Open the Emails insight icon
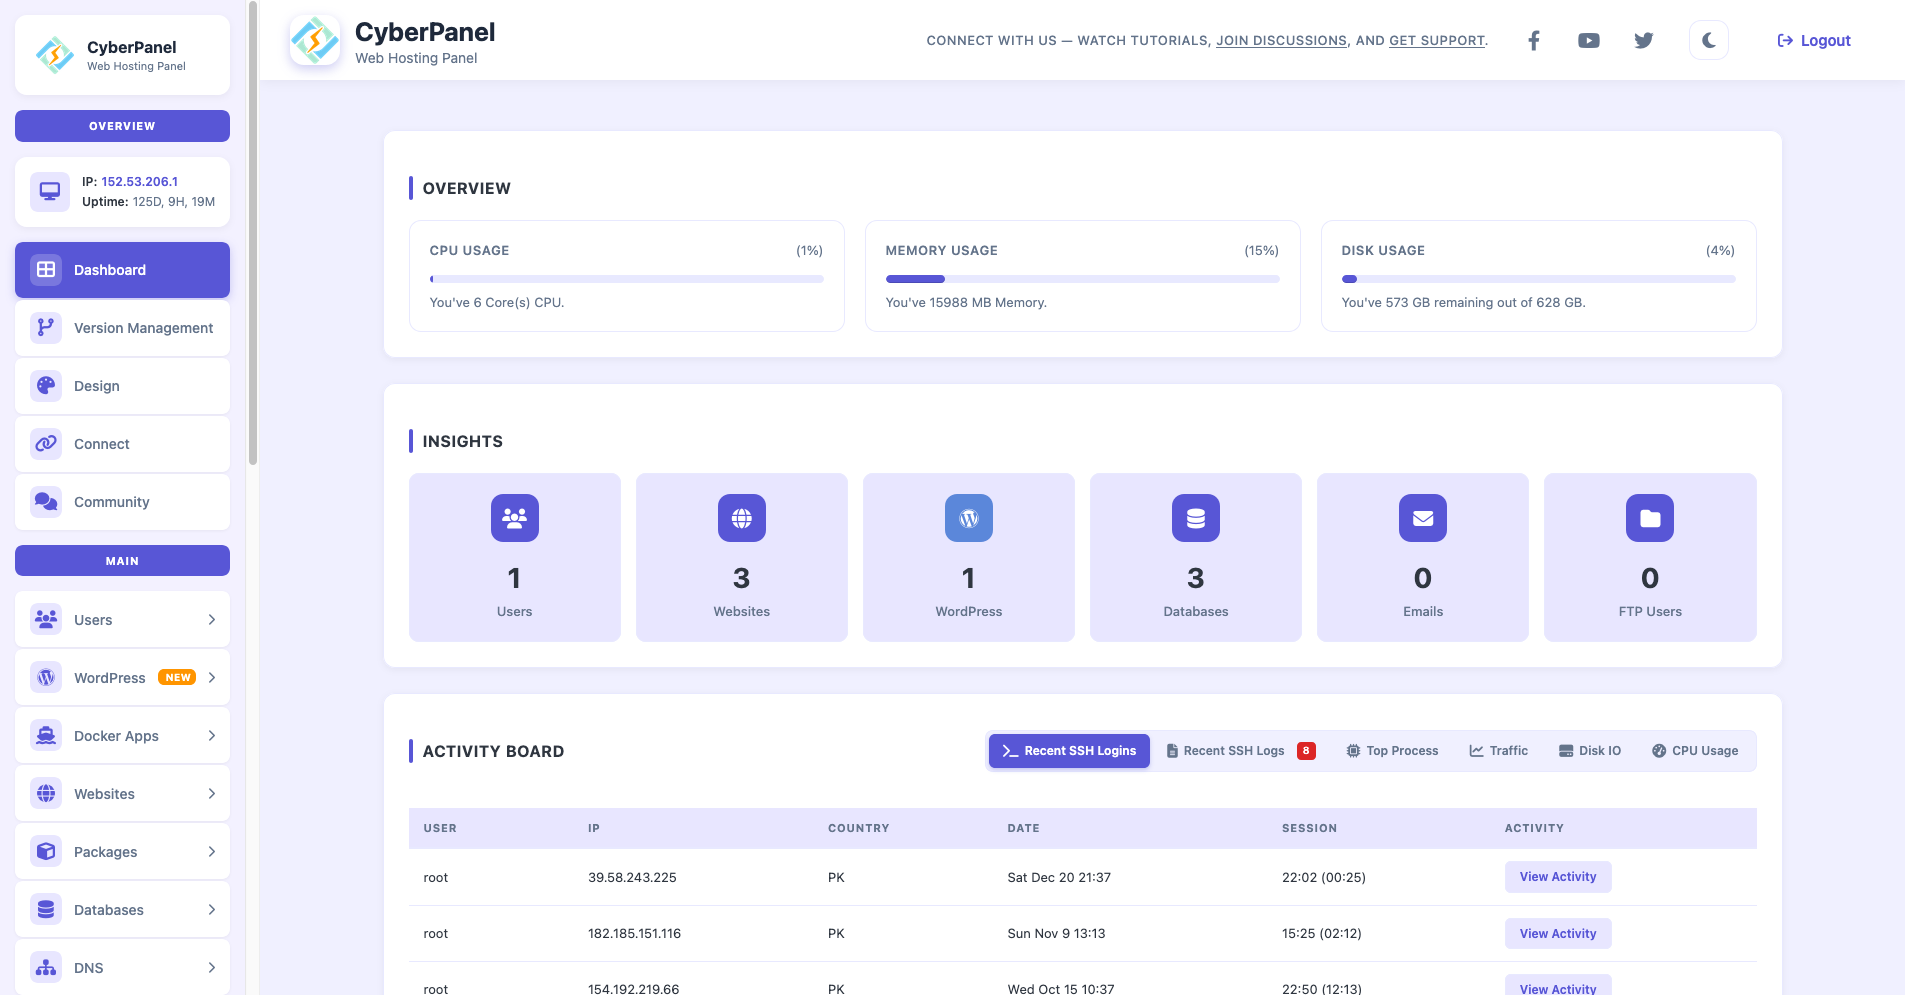Viewport: 1905px width, 995px height. click(1422, 518)
